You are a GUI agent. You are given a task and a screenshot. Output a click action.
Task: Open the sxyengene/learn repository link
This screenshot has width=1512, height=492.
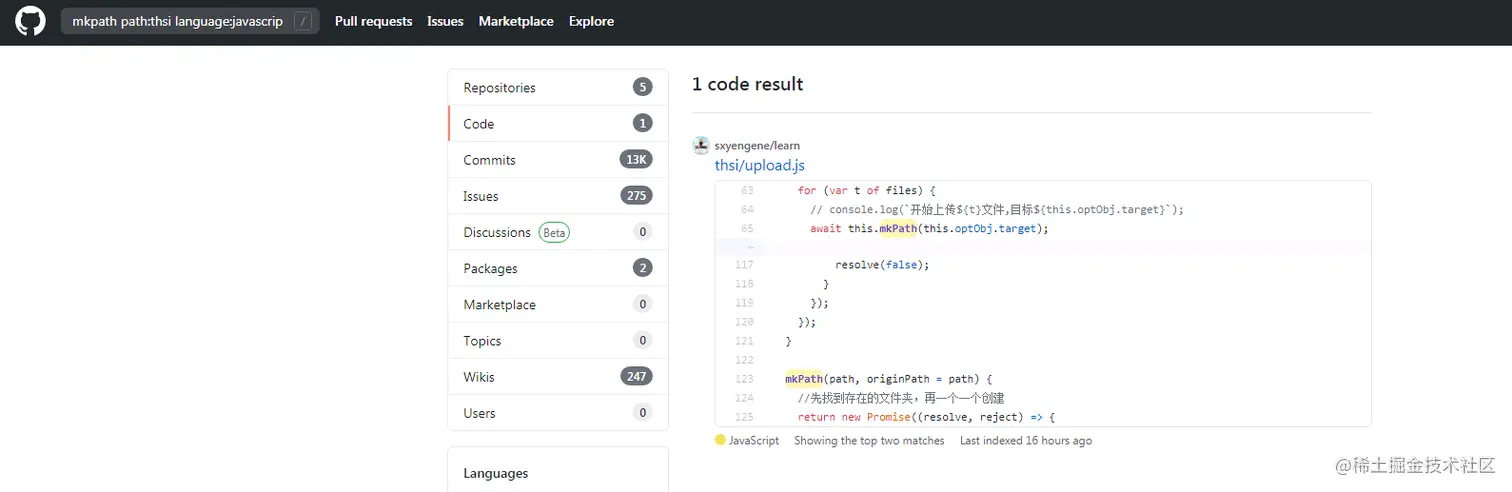(x=757, y=145)
